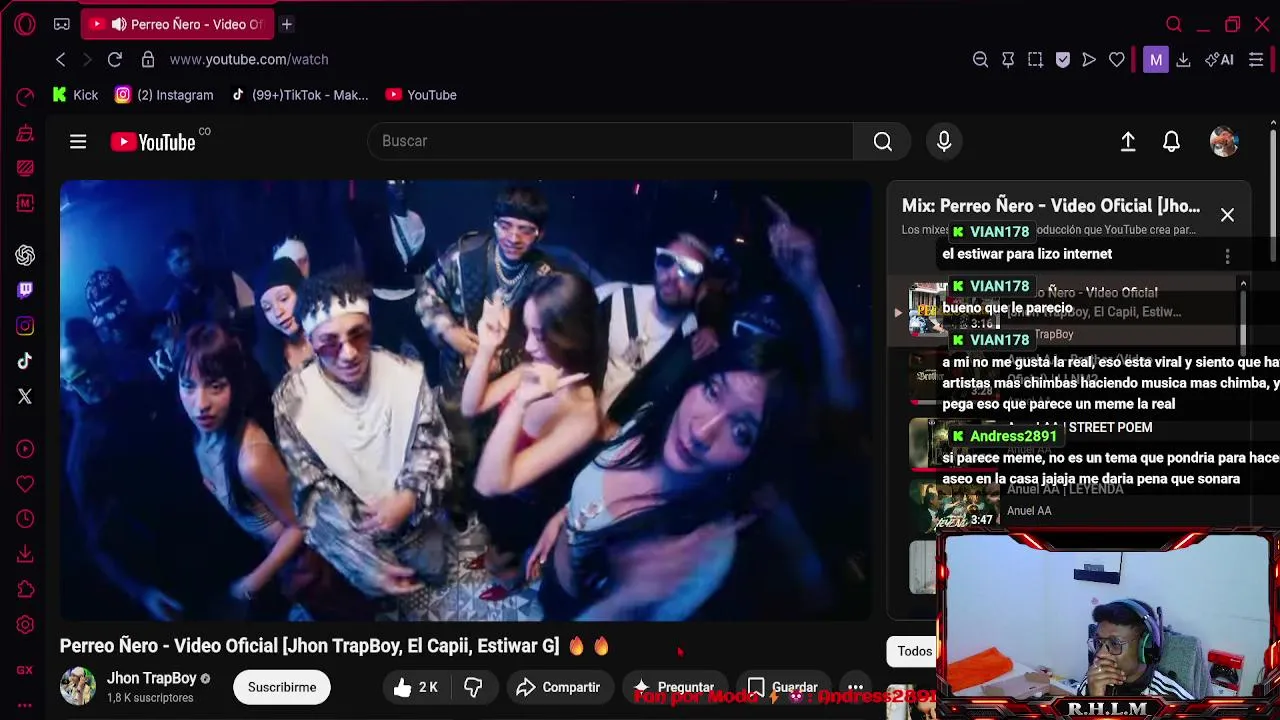Open X (Twitter) panel in the sidebar
Image resolution: width=1280 pixels, height=720 pixels.
(25, 397)
